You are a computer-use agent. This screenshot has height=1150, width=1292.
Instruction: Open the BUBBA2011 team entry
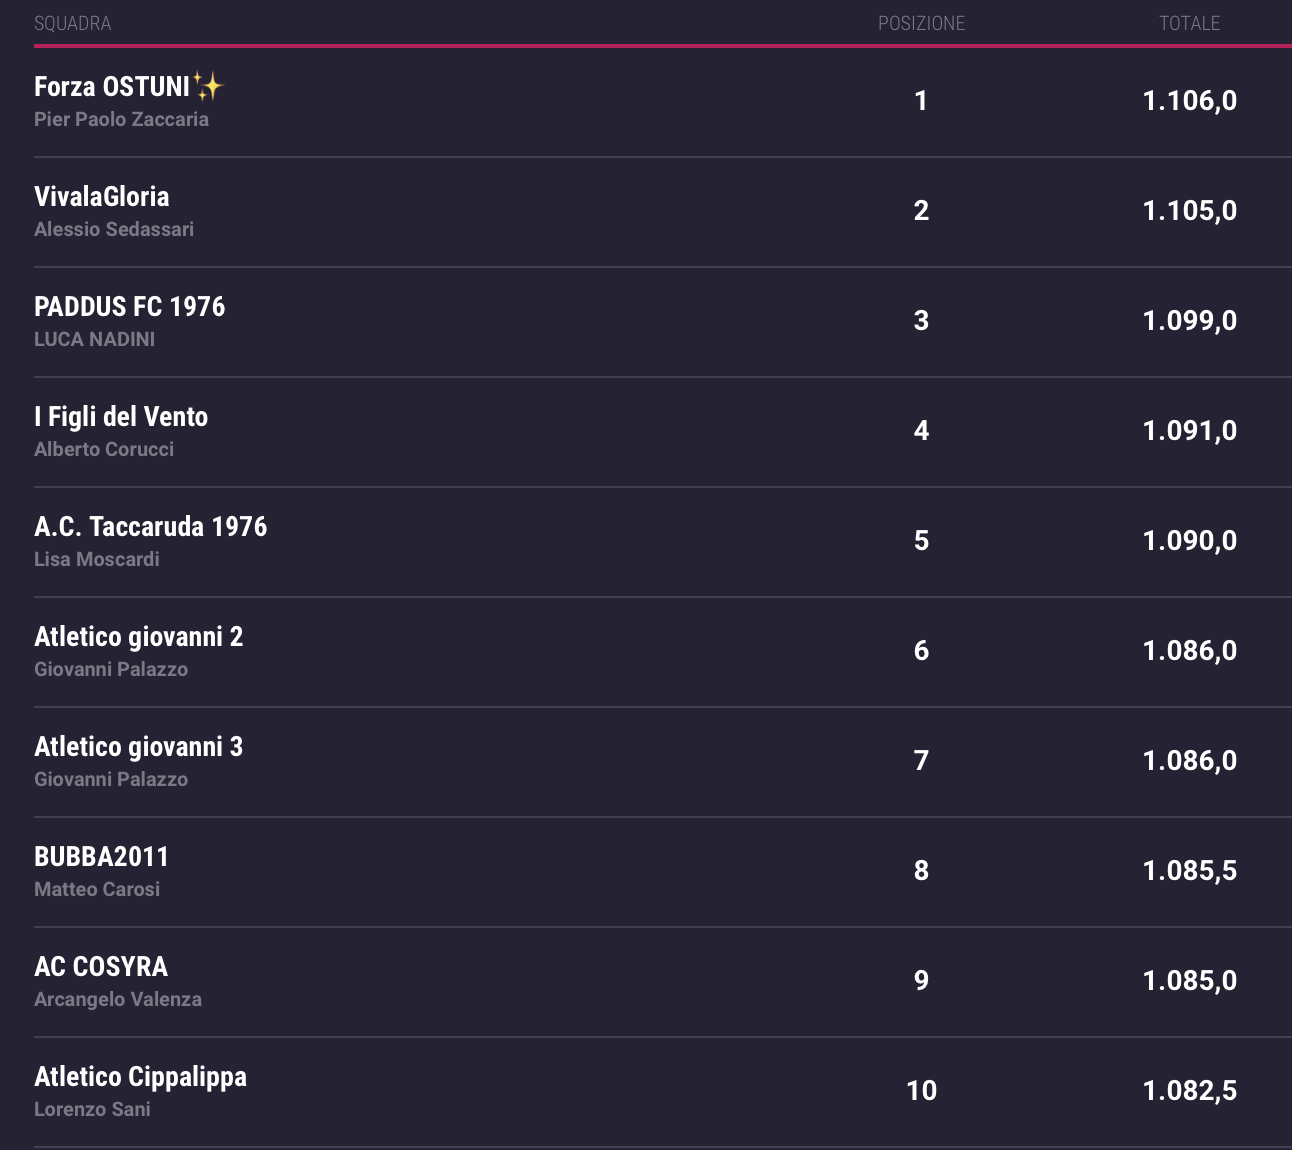pyautogui.click(x=101, y=857)
